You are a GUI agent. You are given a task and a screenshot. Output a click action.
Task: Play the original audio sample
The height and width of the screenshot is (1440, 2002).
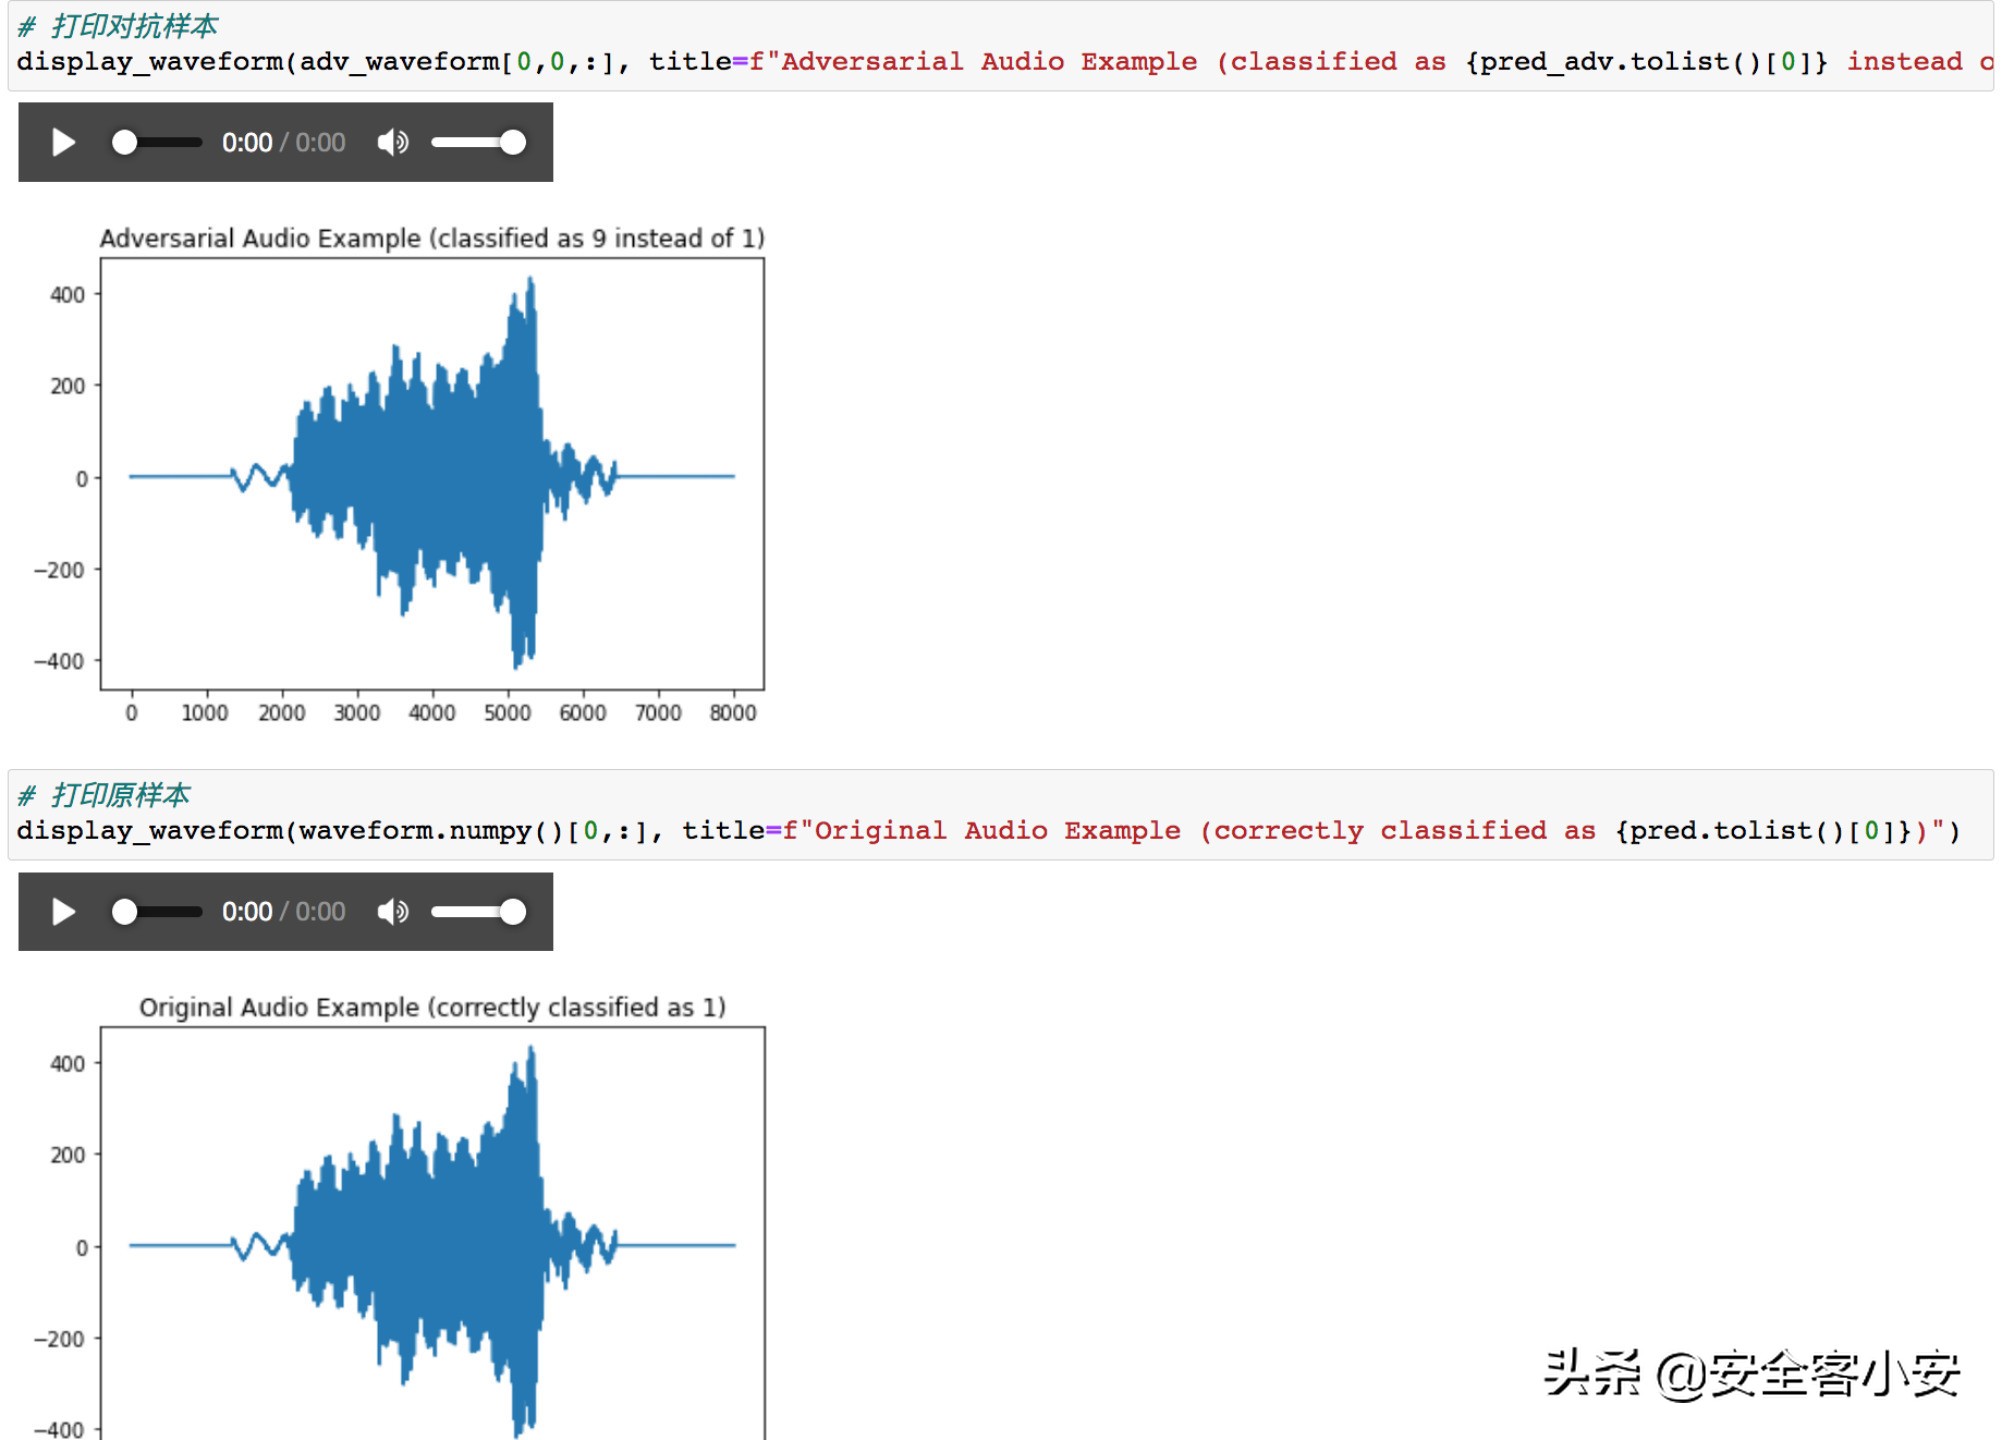(x=63, y=912)
